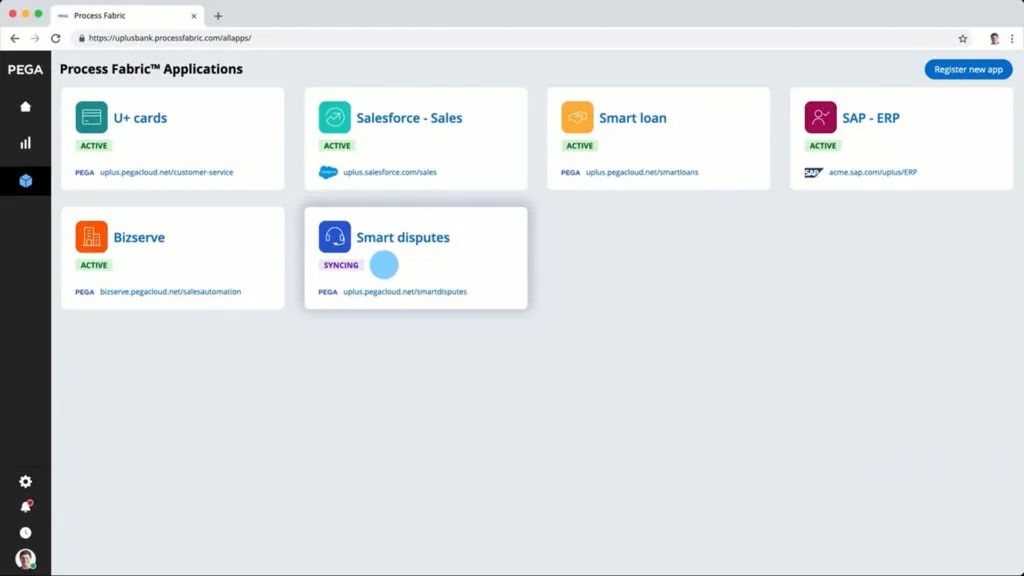The width and height of the screenshot is (1024, 576).
Task: Go back with browser back arrow
Action: point(14,39)
